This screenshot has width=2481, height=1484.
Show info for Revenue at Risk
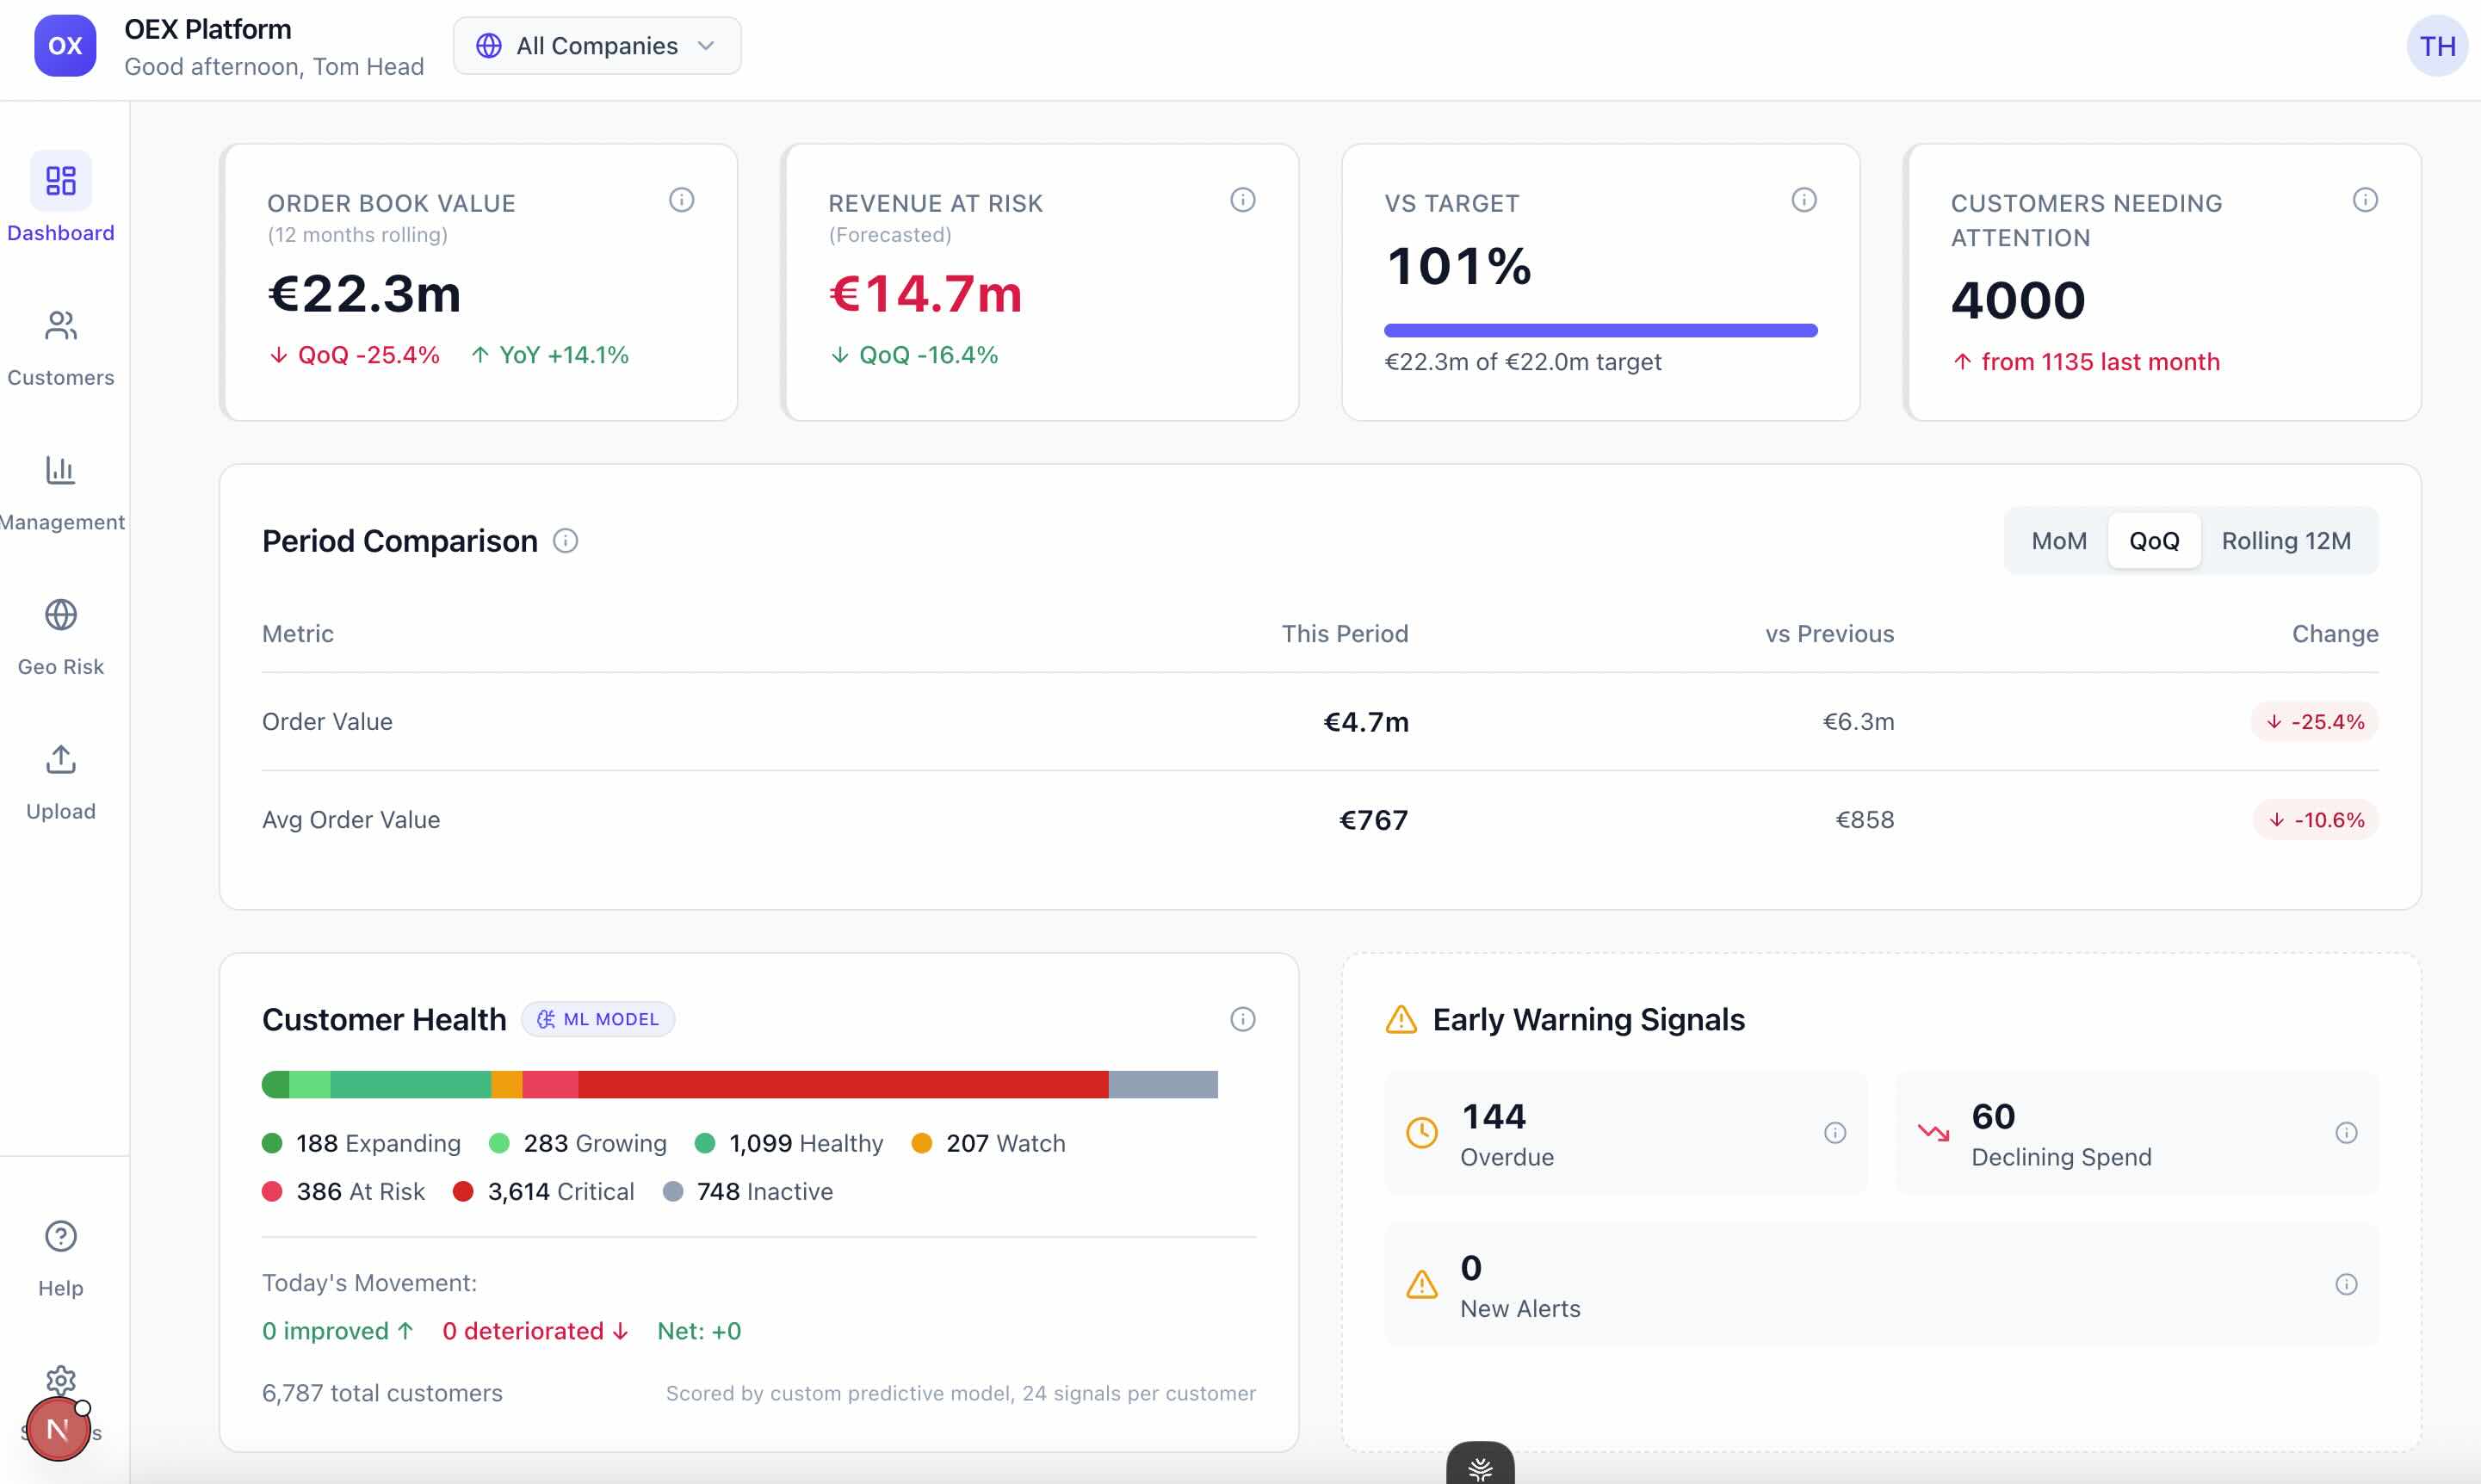tap(1243, 200)
